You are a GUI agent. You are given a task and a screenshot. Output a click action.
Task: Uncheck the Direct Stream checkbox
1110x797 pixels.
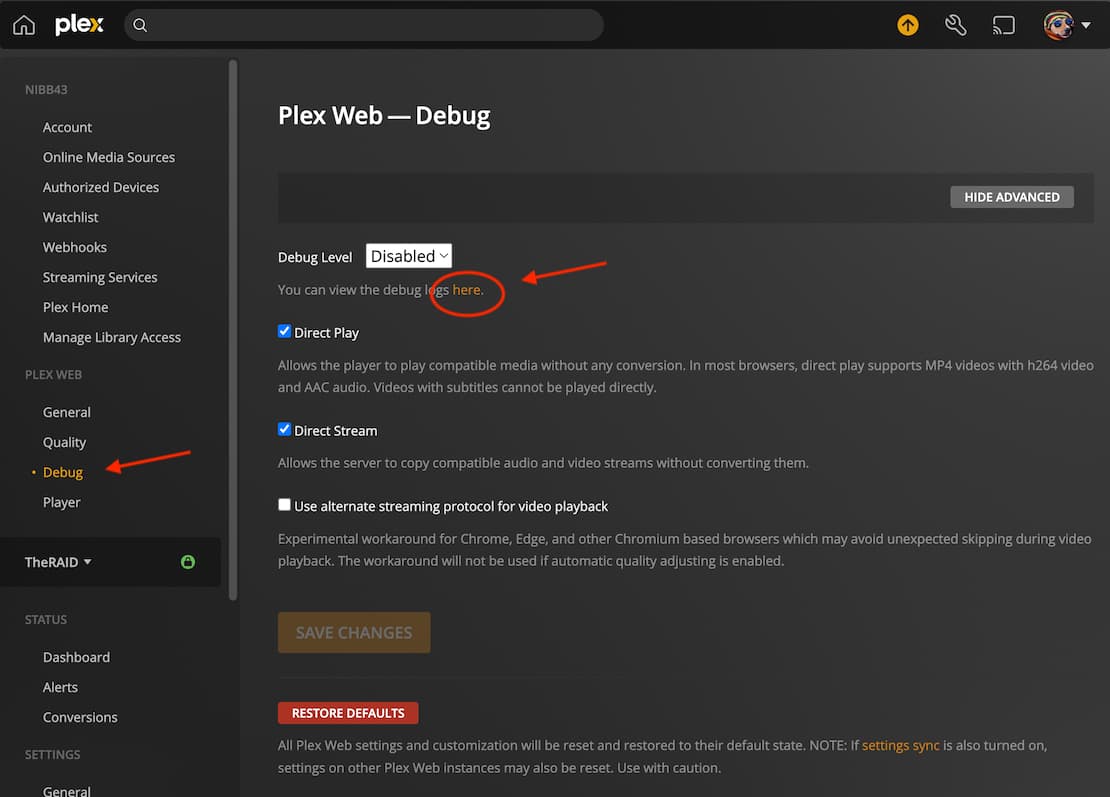click(285, 429)
